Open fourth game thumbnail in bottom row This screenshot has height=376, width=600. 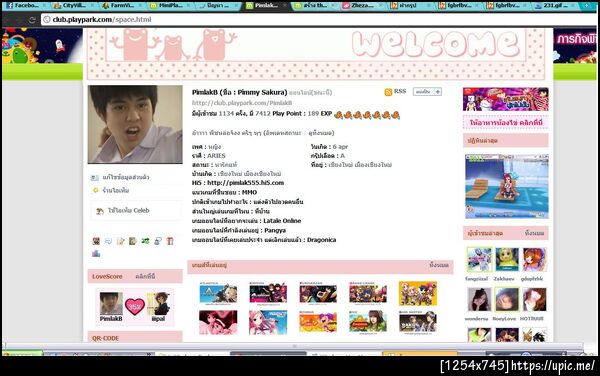pyautogui.click(x=368, y=322)
